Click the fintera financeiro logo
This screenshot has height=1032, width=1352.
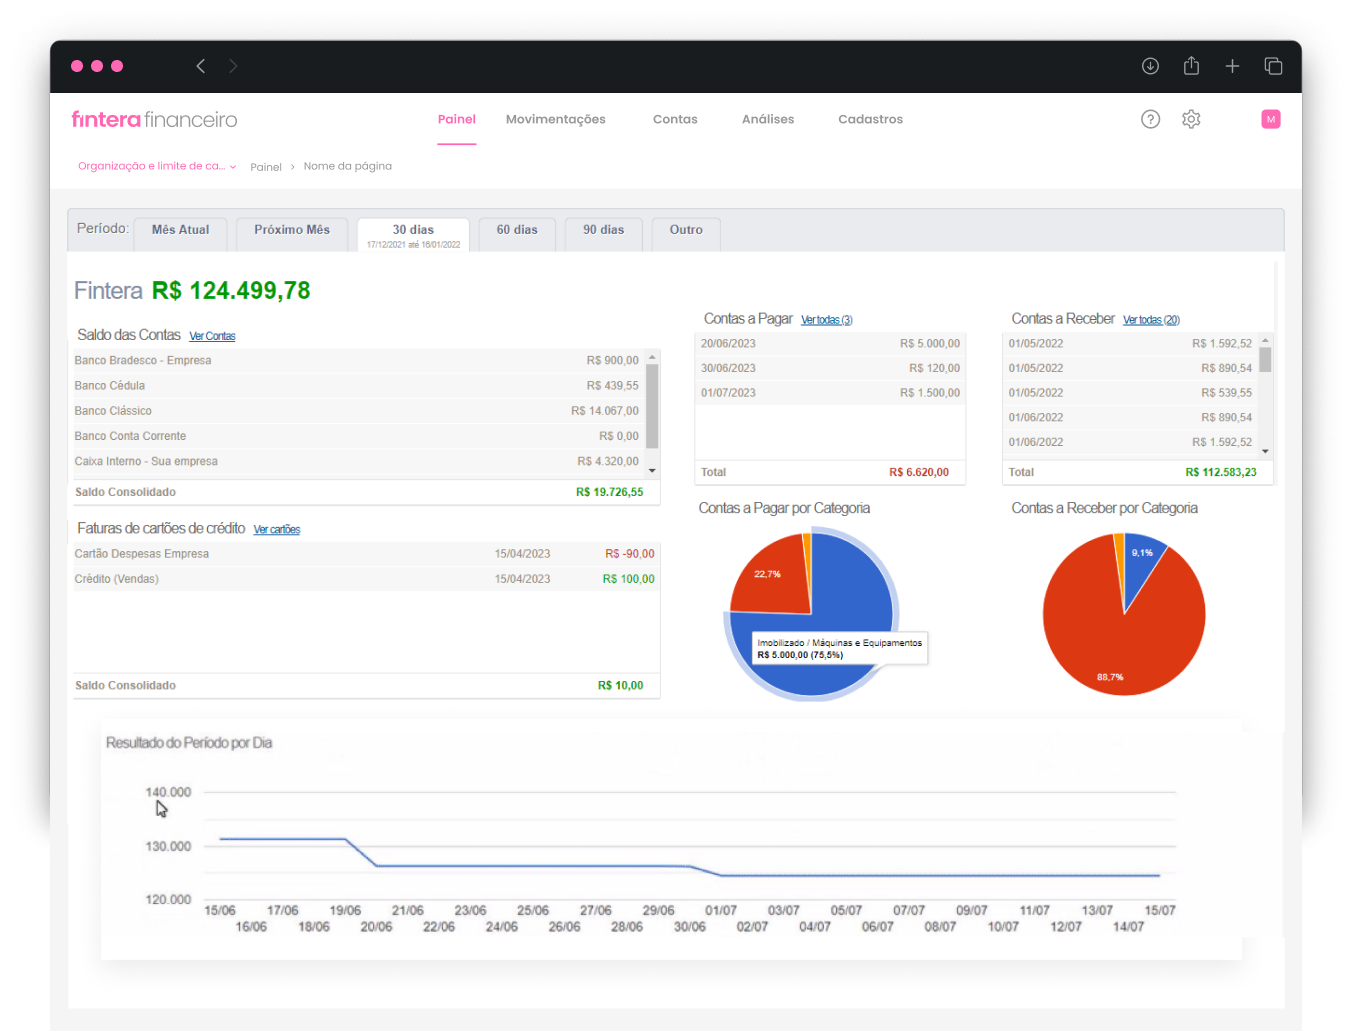coord(154,119)
